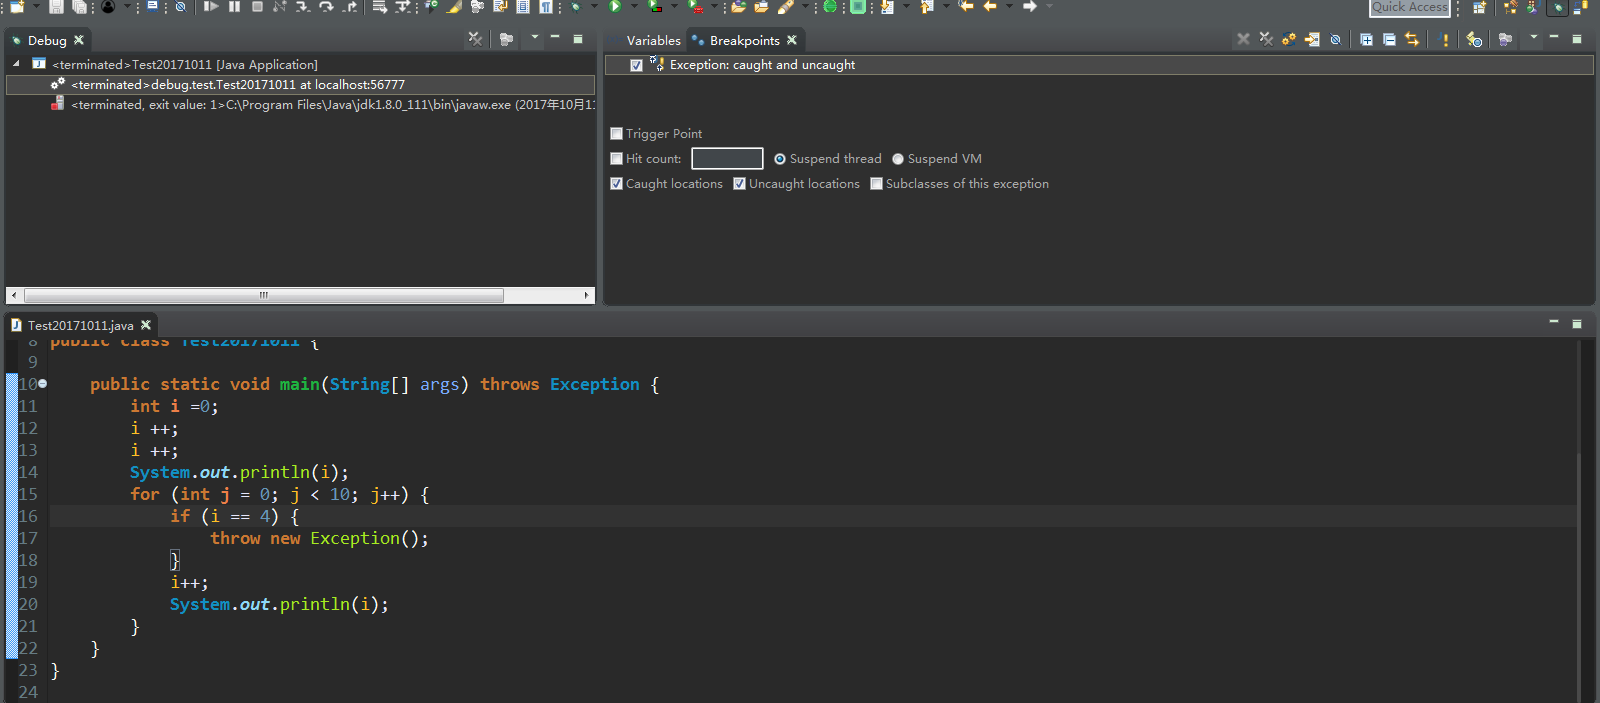Select the Suspend VM radio button
The image size is (1600, 703).
click(898, 159)
